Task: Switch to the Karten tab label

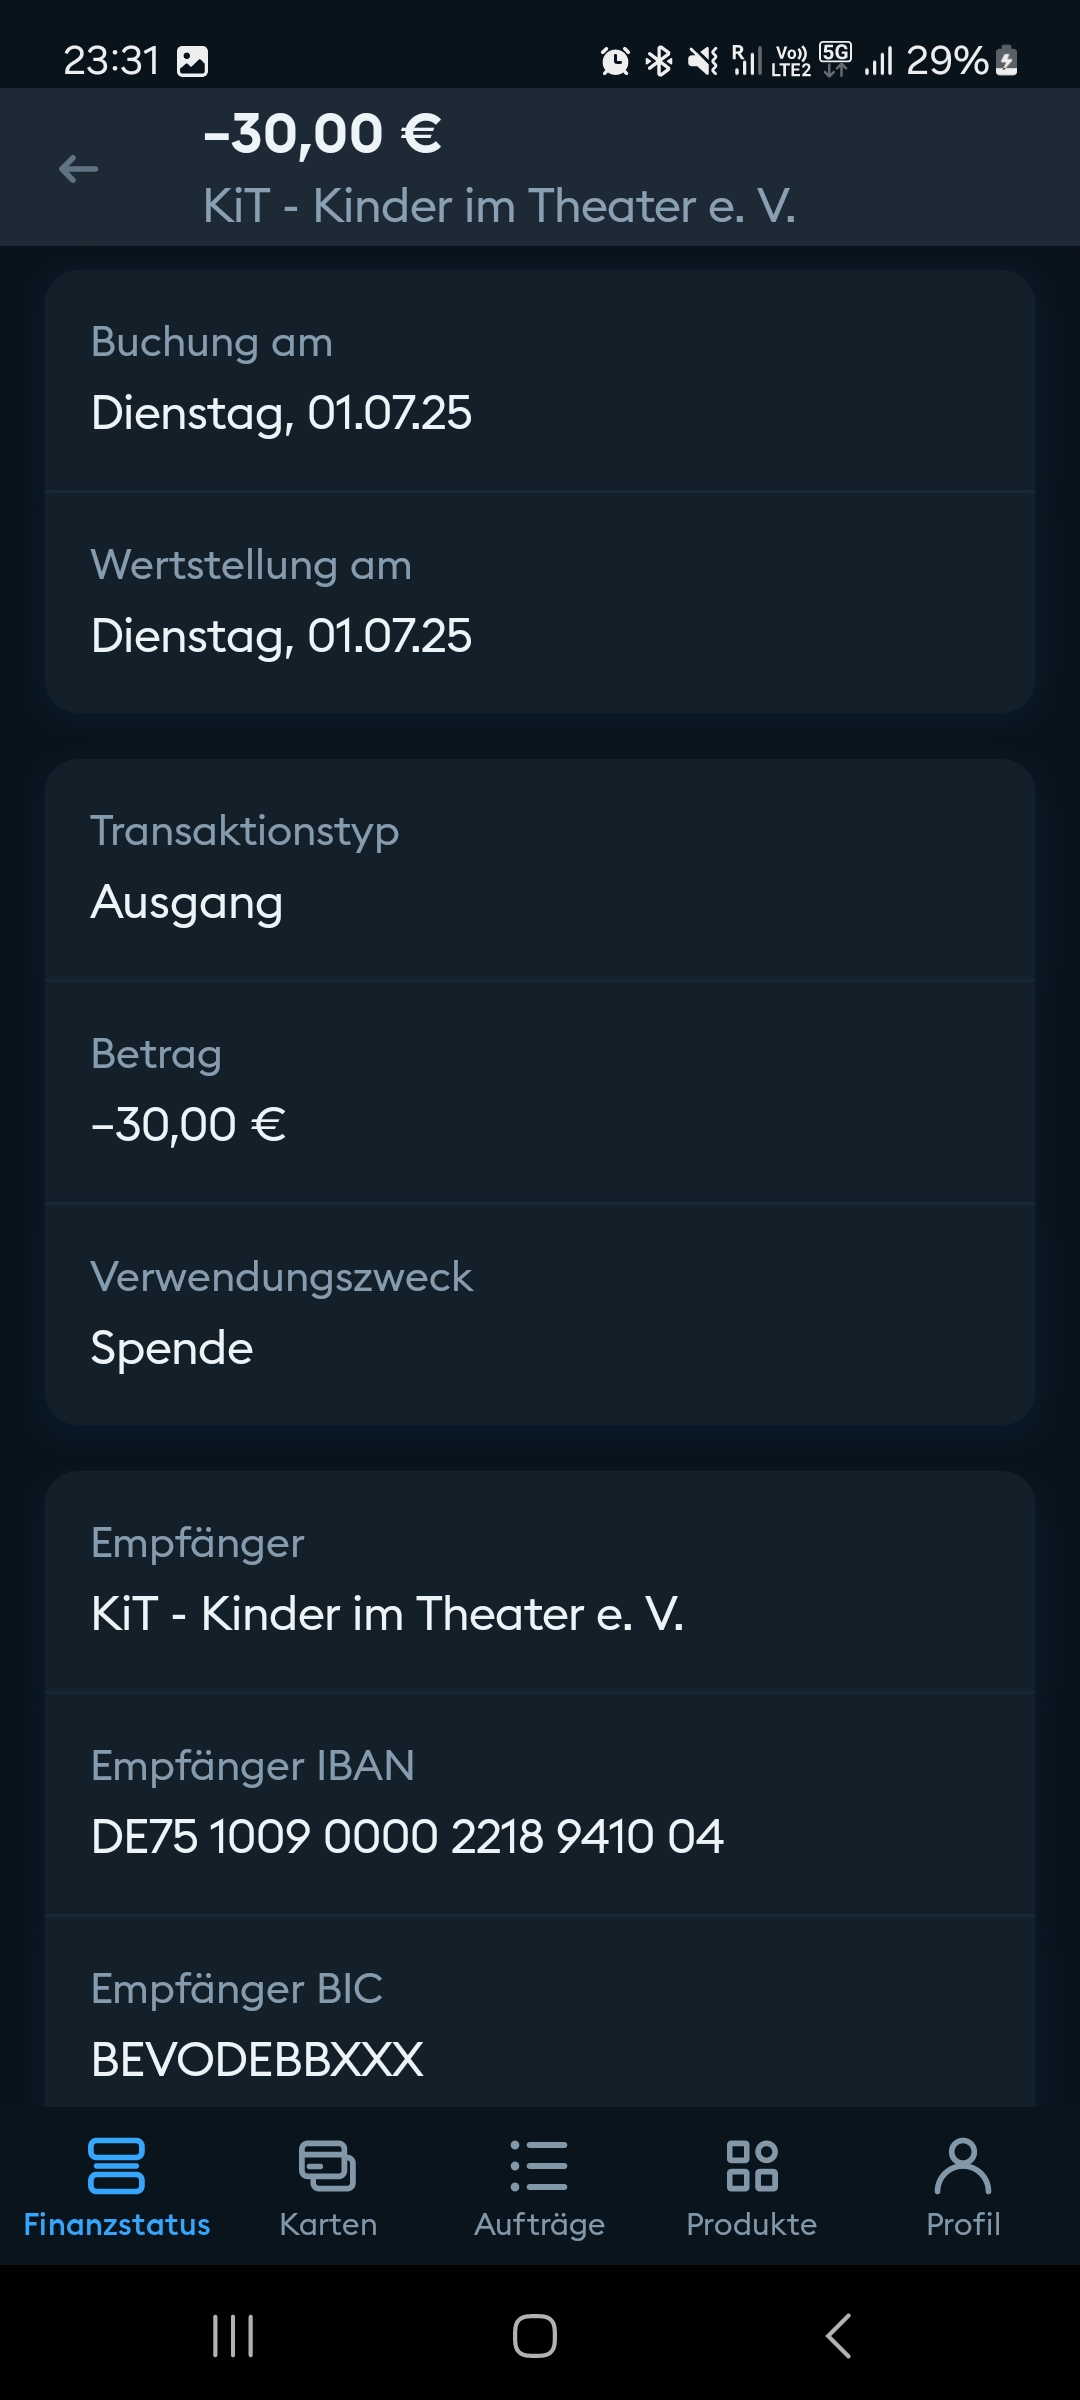Action: [328, 2224]
